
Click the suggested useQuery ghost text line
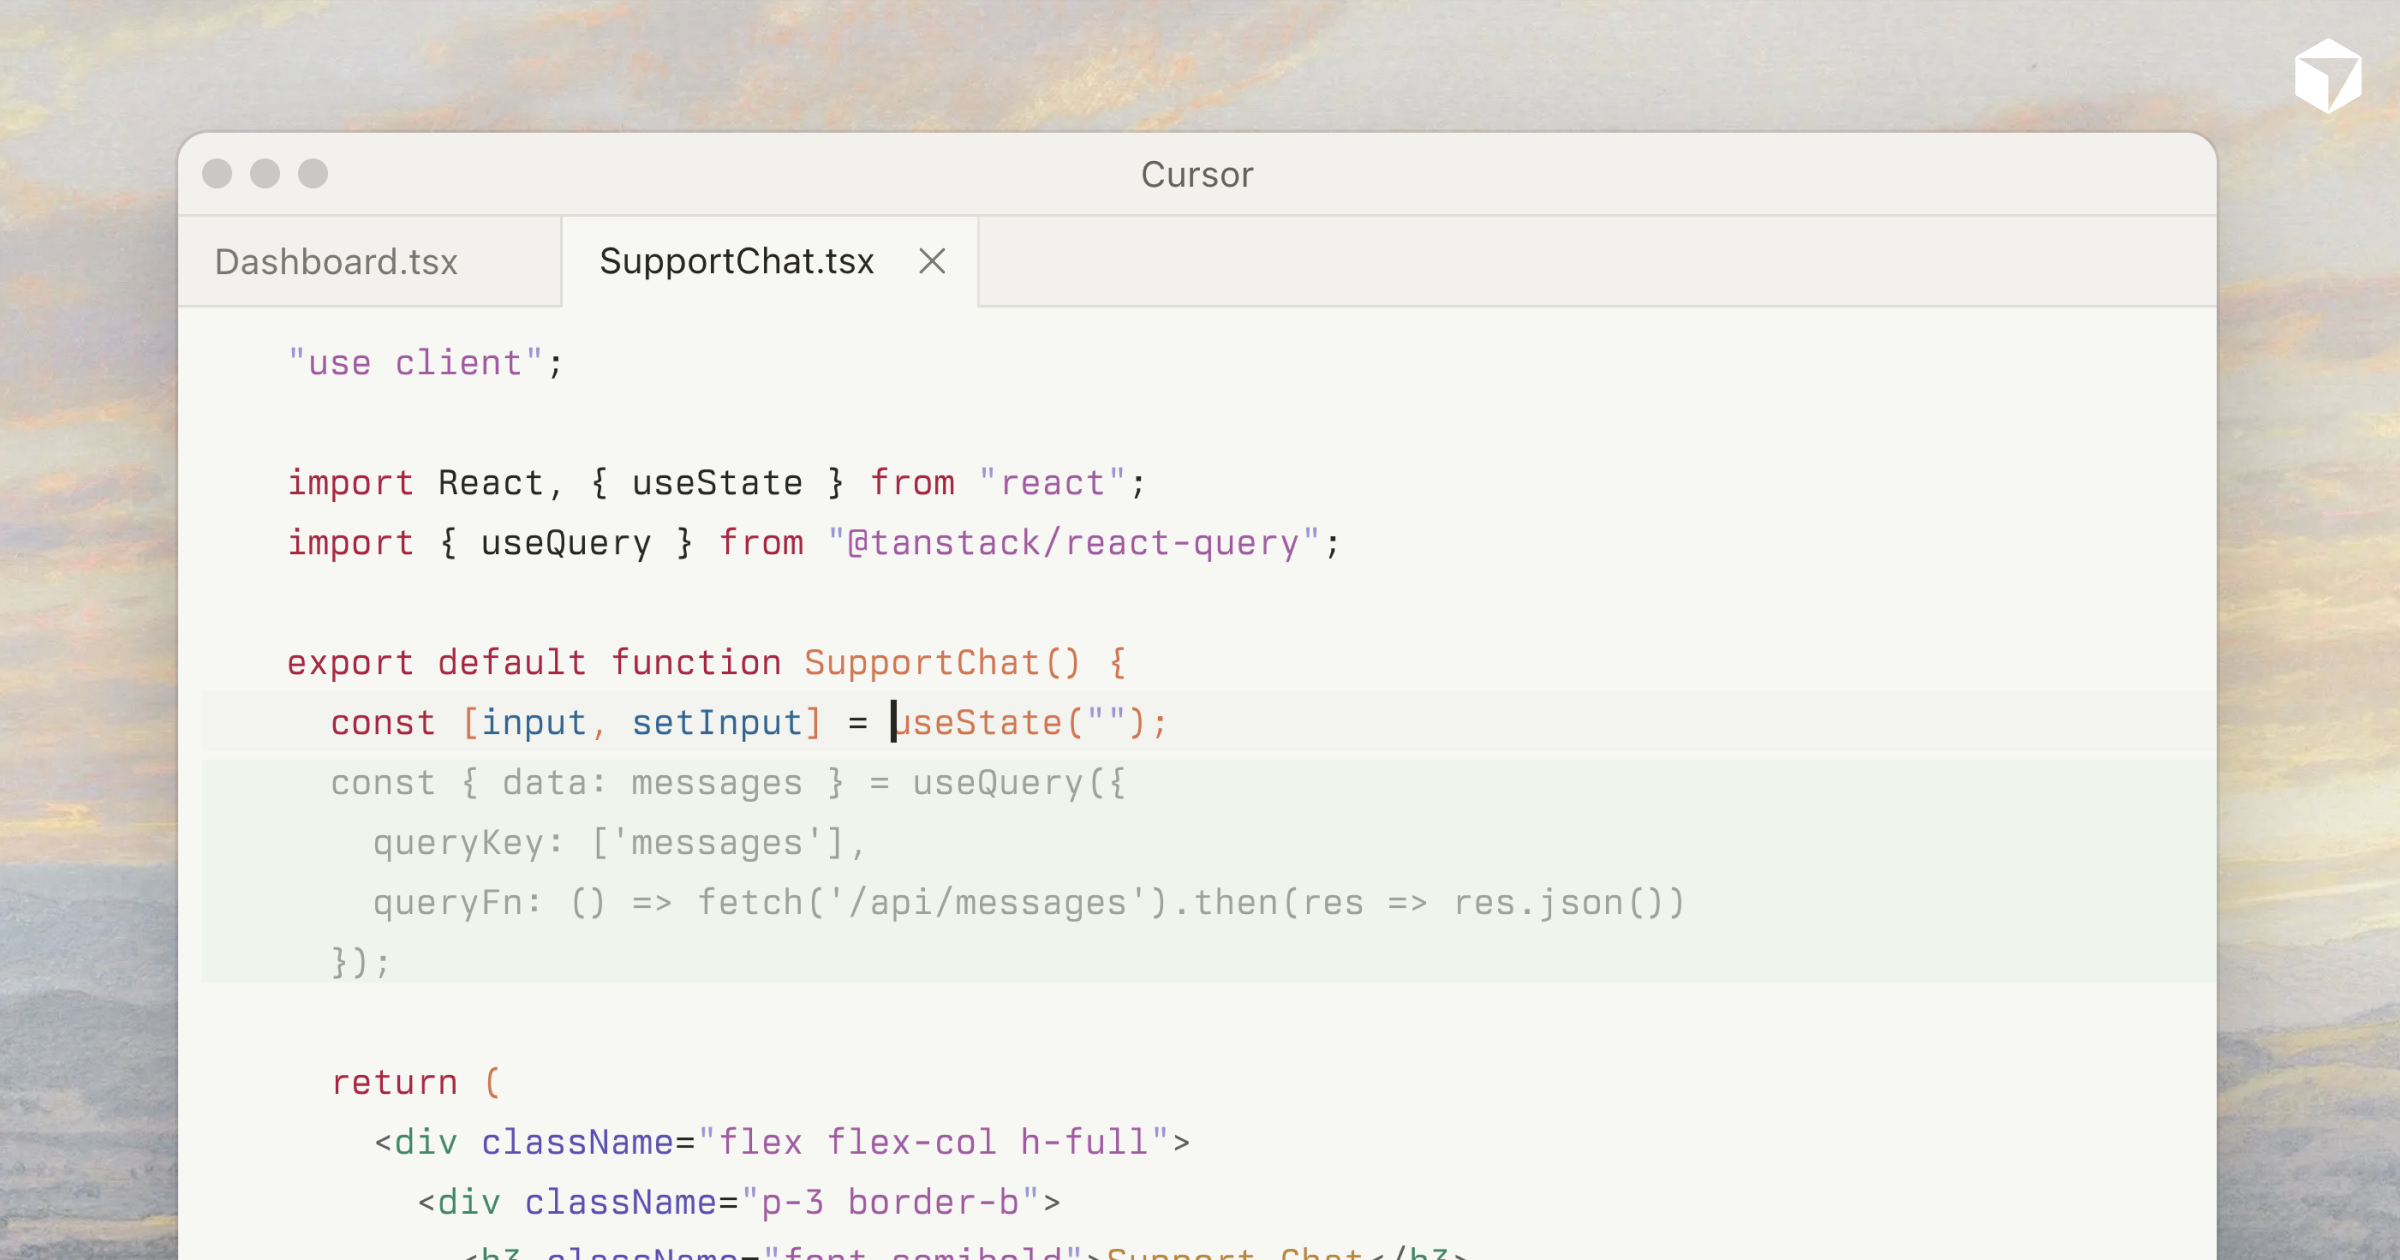click(x=728, y=783)
